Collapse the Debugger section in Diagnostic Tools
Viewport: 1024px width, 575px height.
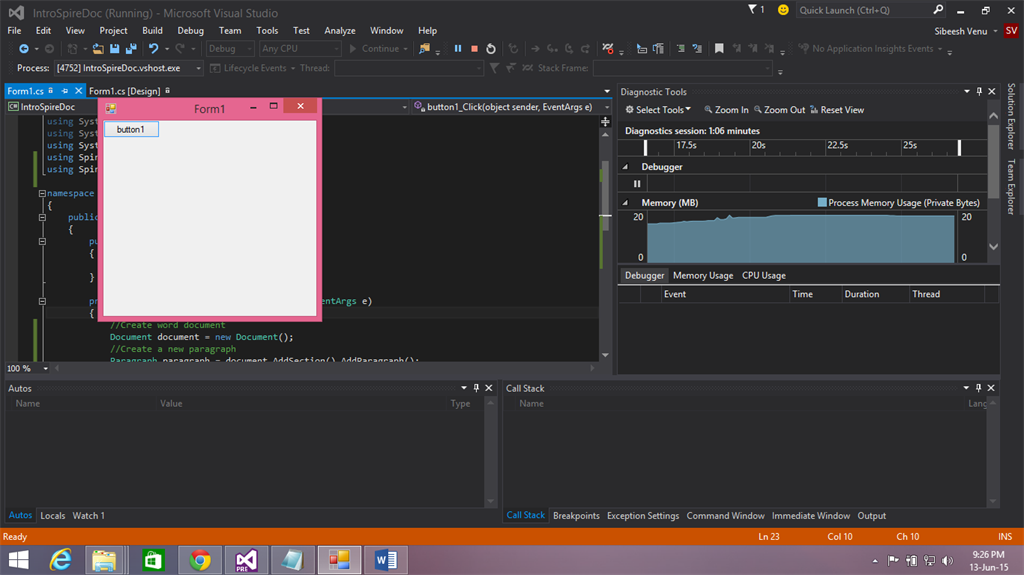click(626, 167)
